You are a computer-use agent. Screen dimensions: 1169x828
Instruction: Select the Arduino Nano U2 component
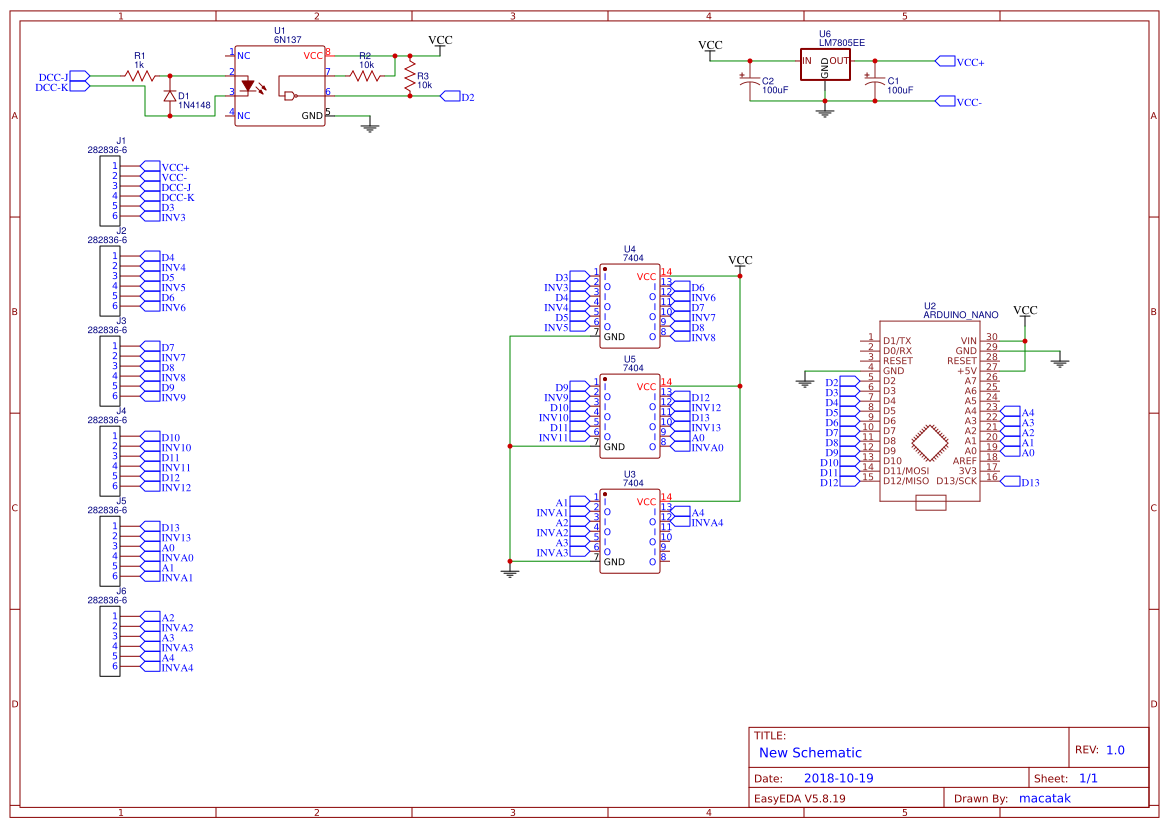coord(930,410)
